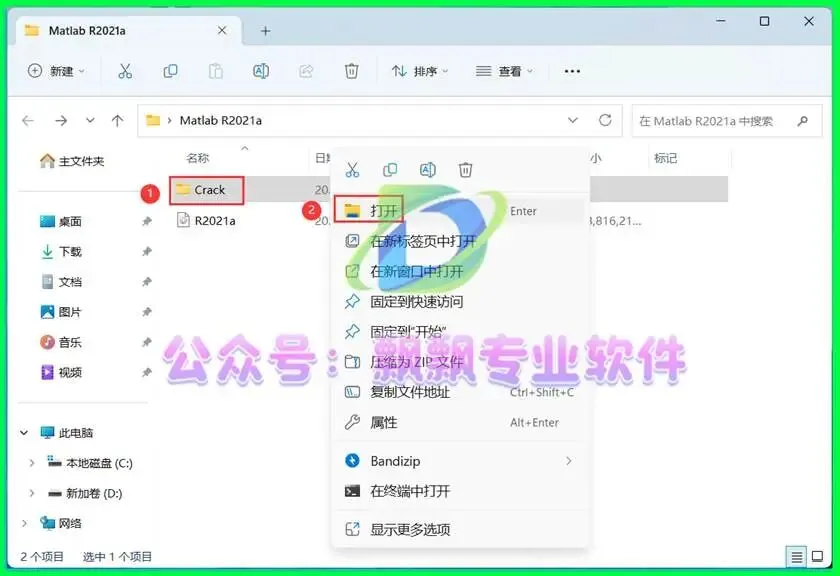
Task: Collapse the 此电脑 (This PC) tree node
Action: tap(24, 432)
